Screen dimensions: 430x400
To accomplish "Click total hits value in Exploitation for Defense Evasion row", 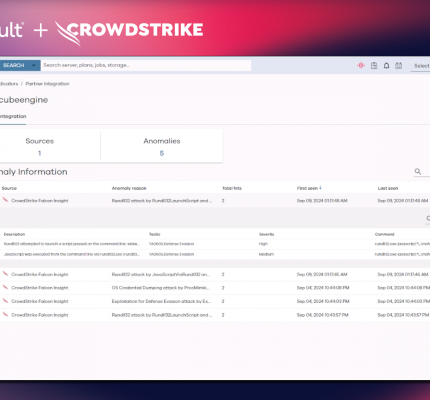I will coord(223,301).
